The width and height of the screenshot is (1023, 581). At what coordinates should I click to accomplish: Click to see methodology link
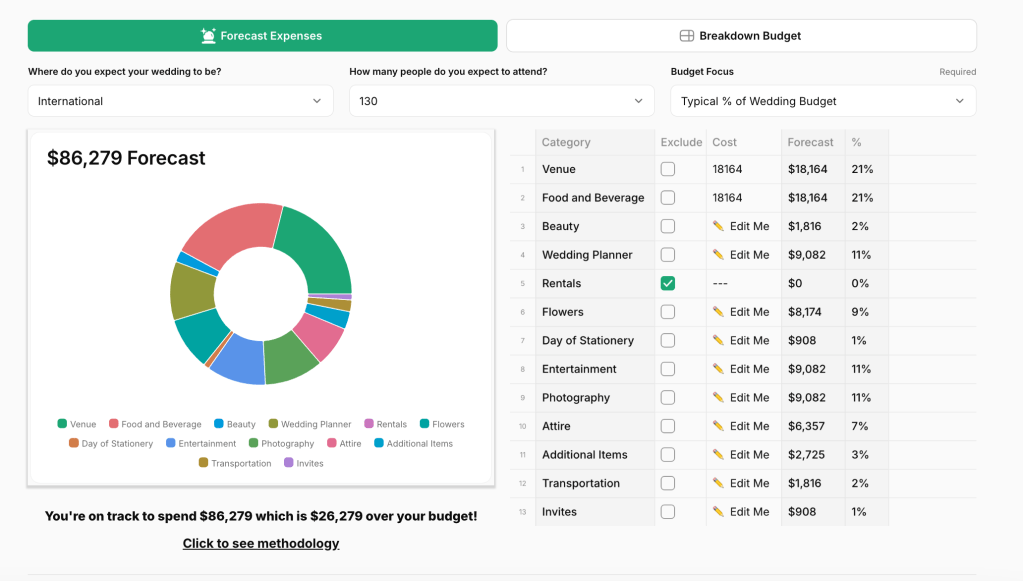pos(261,544)
